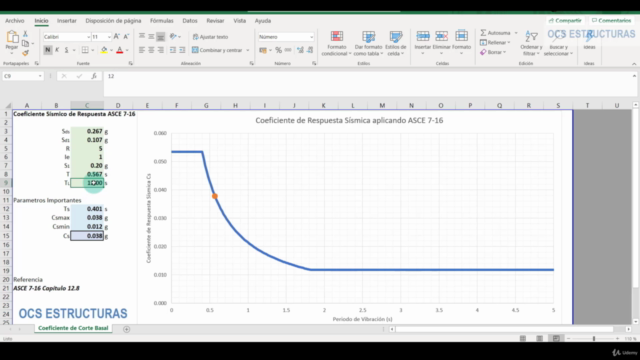Decrease decimal places icon
This screenshot has height=360, width=640.
[310, 50]
